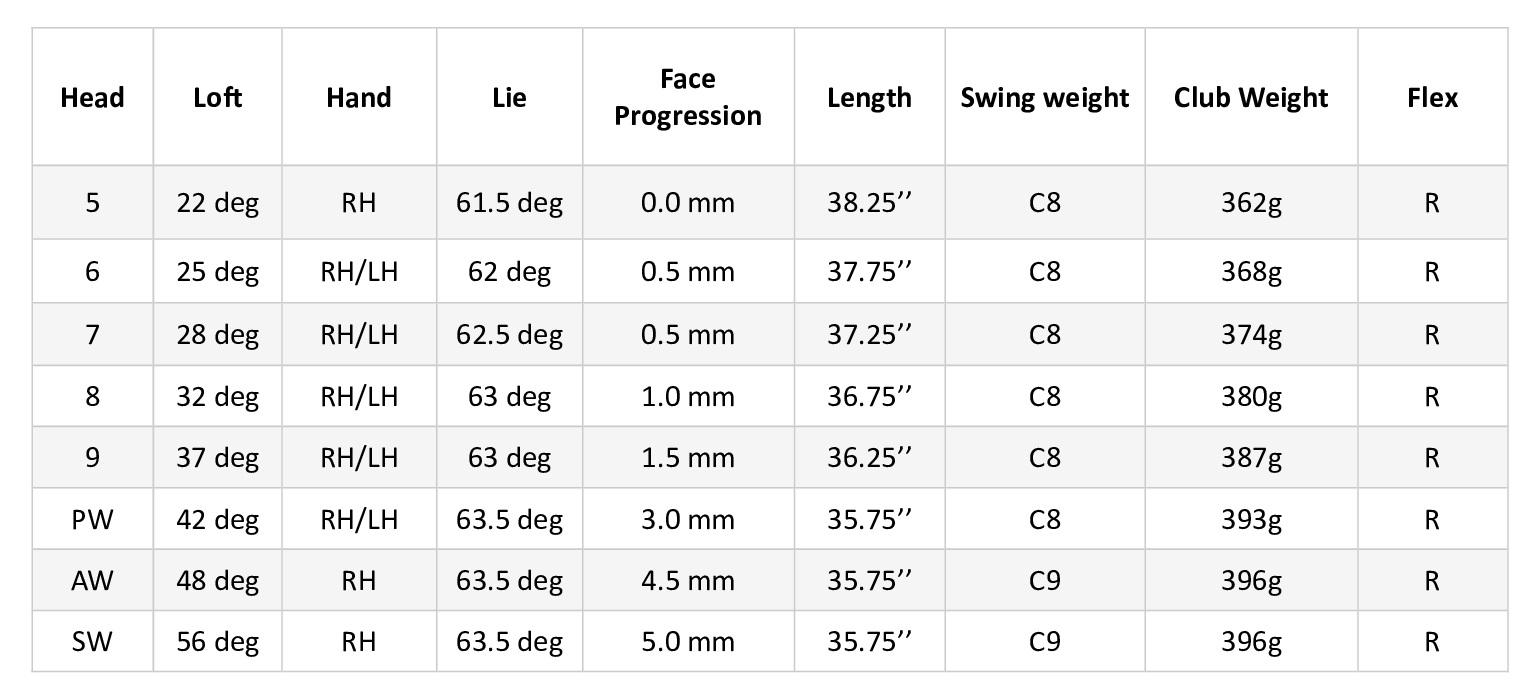Click the Face Progression header cell

pos(688,97)
